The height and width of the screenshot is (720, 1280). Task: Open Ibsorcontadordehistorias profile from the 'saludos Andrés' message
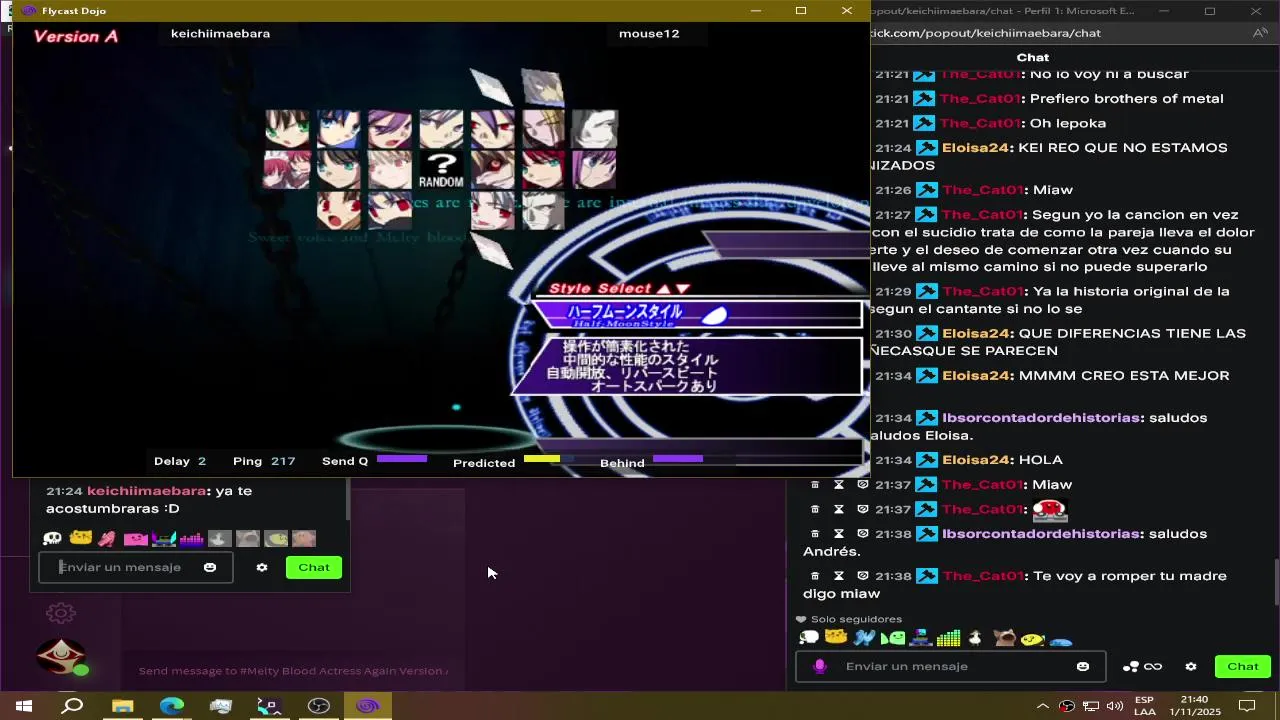pyautogui.click(x=1041, y=534)
